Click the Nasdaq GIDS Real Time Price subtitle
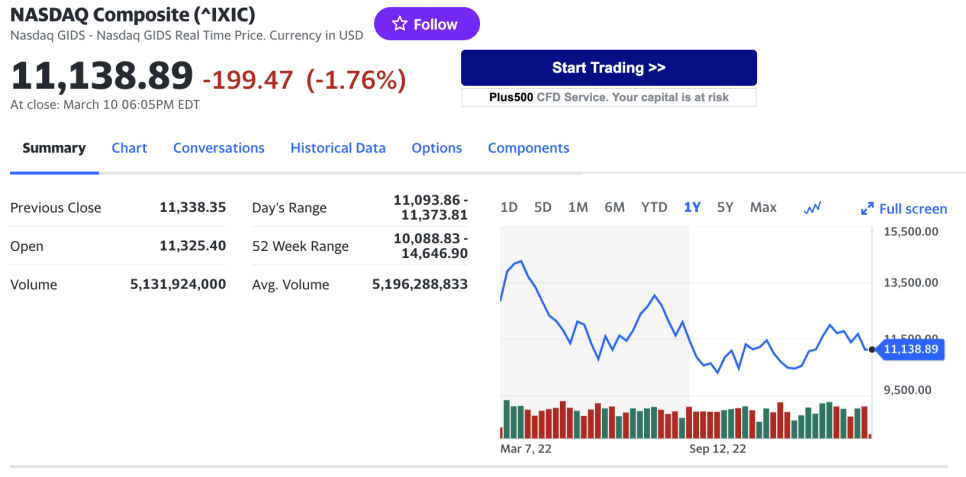 point(187,35)
